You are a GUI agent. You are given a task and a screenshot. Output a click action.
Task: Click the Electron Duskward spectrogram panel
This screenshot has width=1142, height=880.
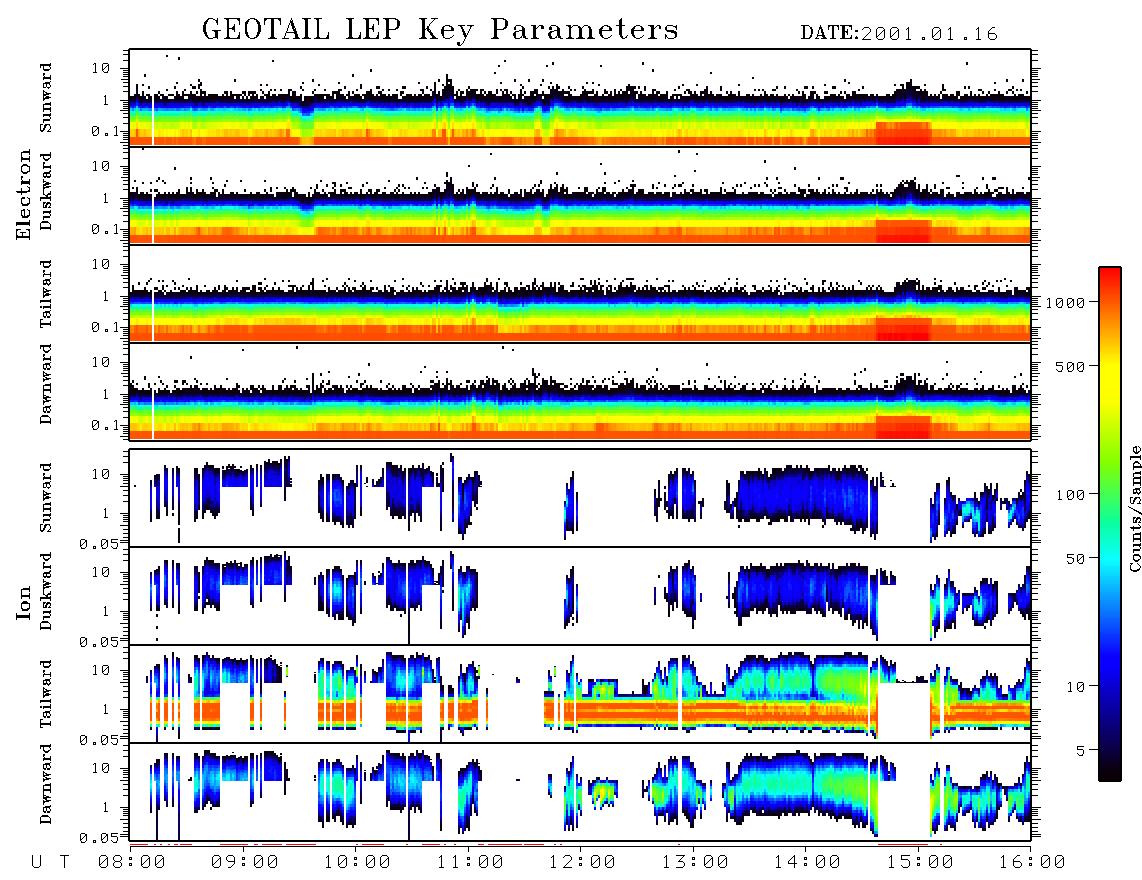pyautogui.click(x=580, y=195)
